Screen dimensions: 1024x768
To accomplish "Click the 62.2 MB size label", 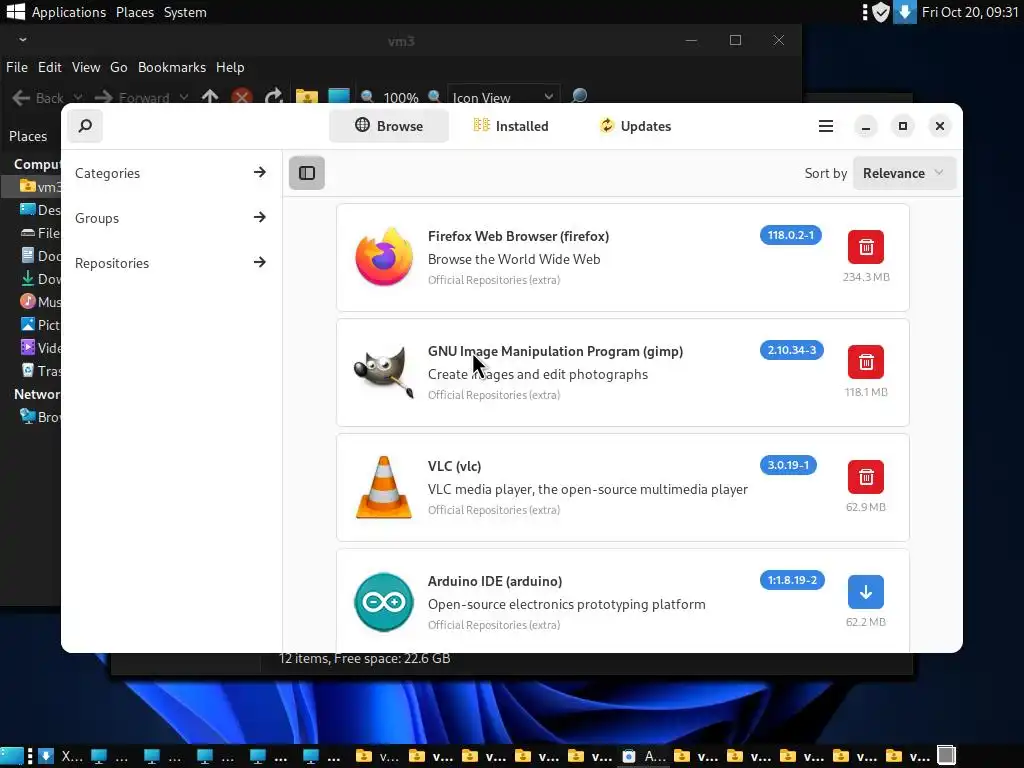I will [x=866, y=622].
